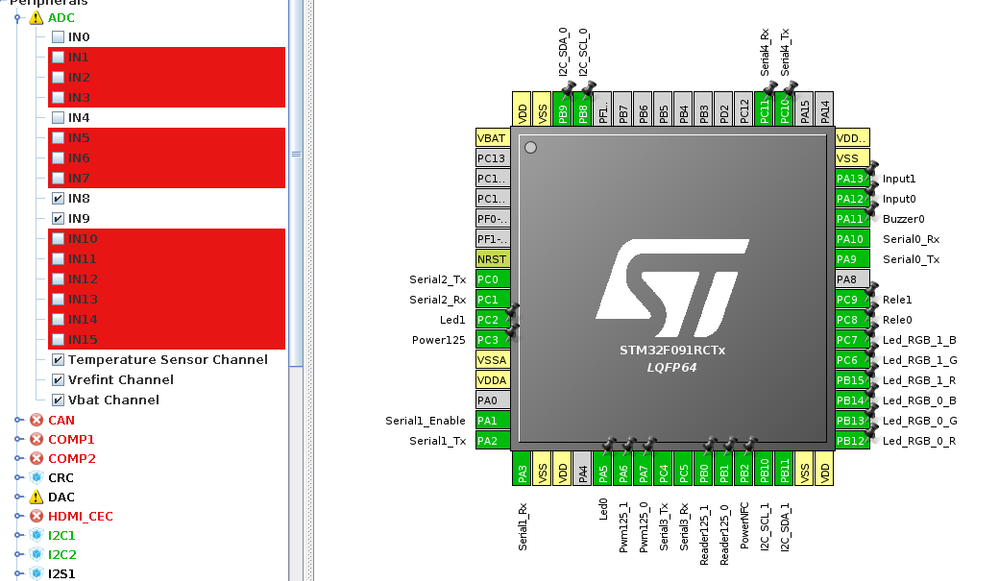Click the conflicted IN10 entry
This screenshot has width=999, height=581.
[x=166, y=239]
